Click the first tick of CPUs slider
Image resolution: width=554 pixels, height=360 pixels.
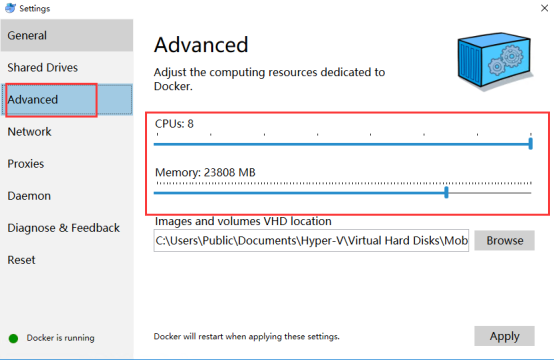point(158,134)
